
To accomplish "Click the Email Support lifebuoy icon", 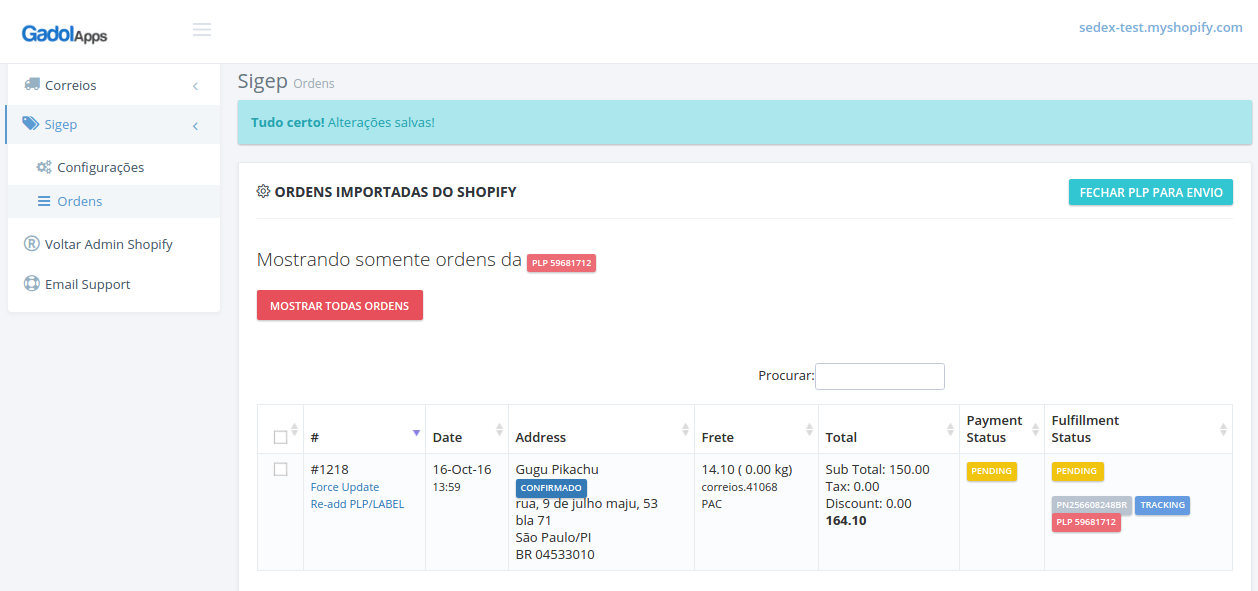I will 32,284.
